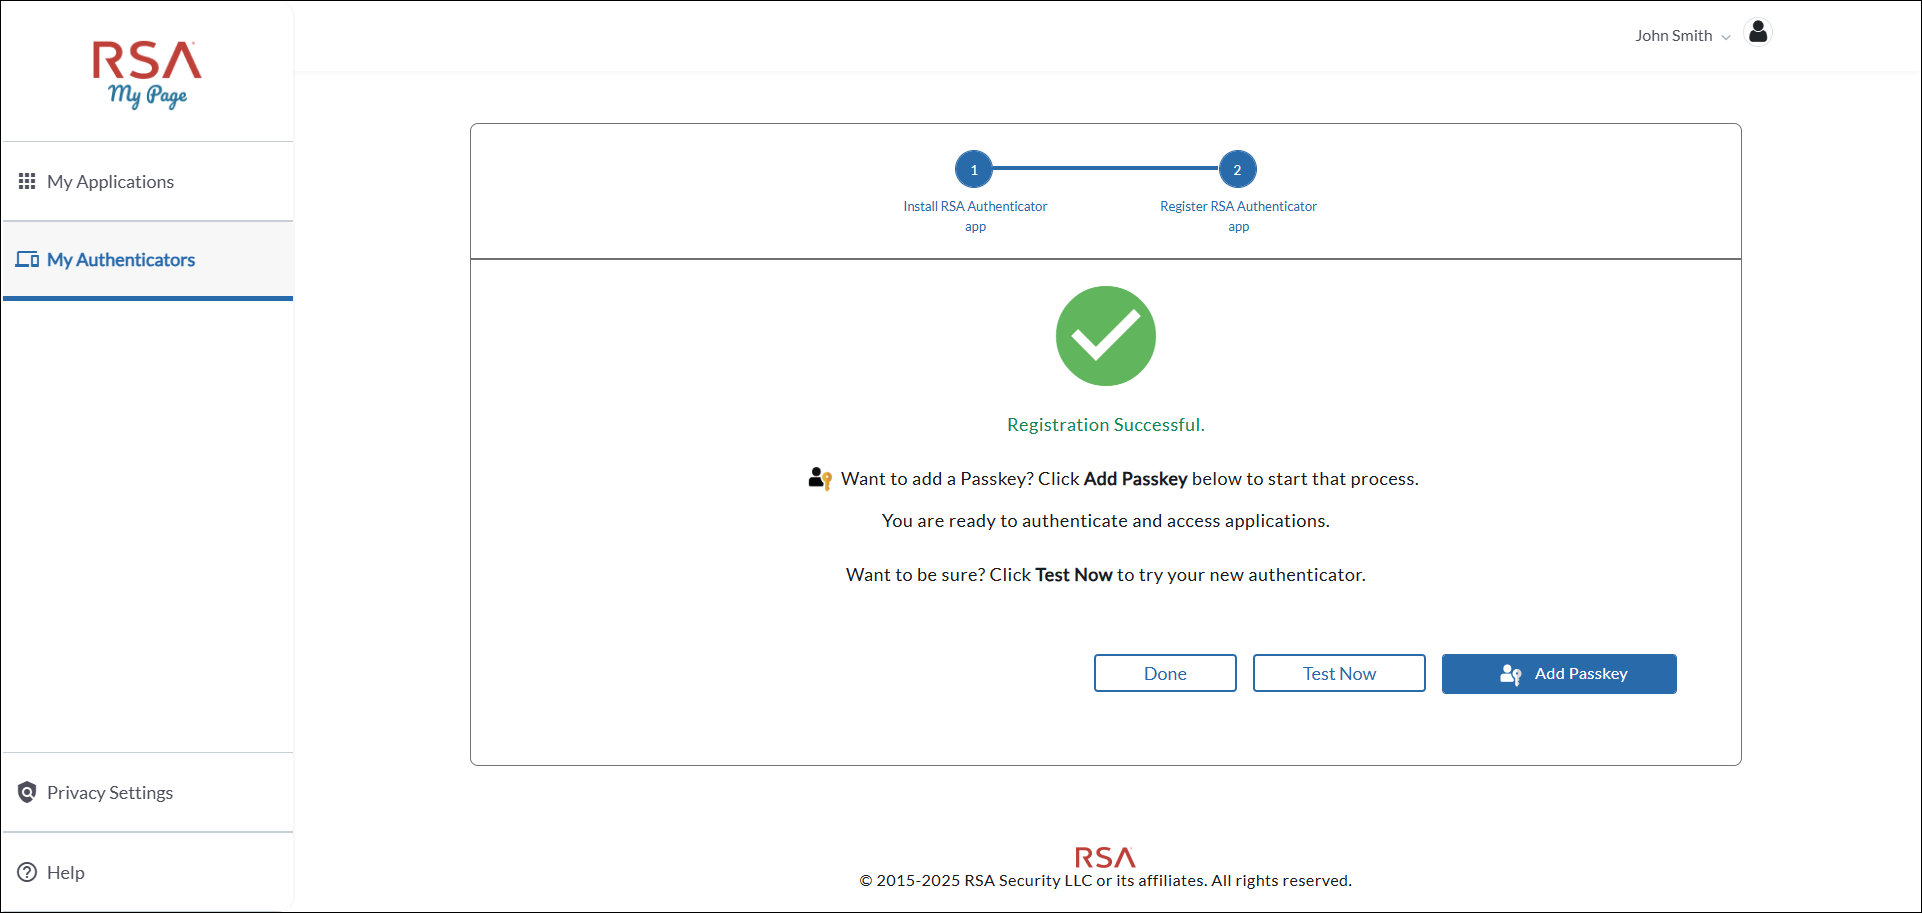Expand the John Smith dropdown chevron
This screenshot has height=913, width=1922.
pyautogui.click(x=1725, y=37)
